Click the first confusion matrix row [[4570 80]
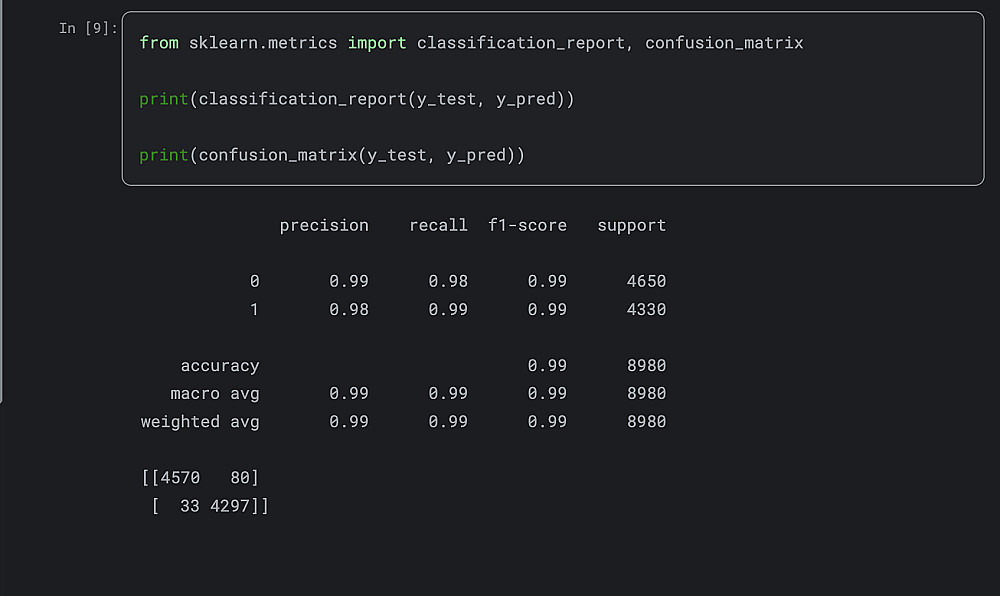This screenshot has height=596, width=1000. 200,478
